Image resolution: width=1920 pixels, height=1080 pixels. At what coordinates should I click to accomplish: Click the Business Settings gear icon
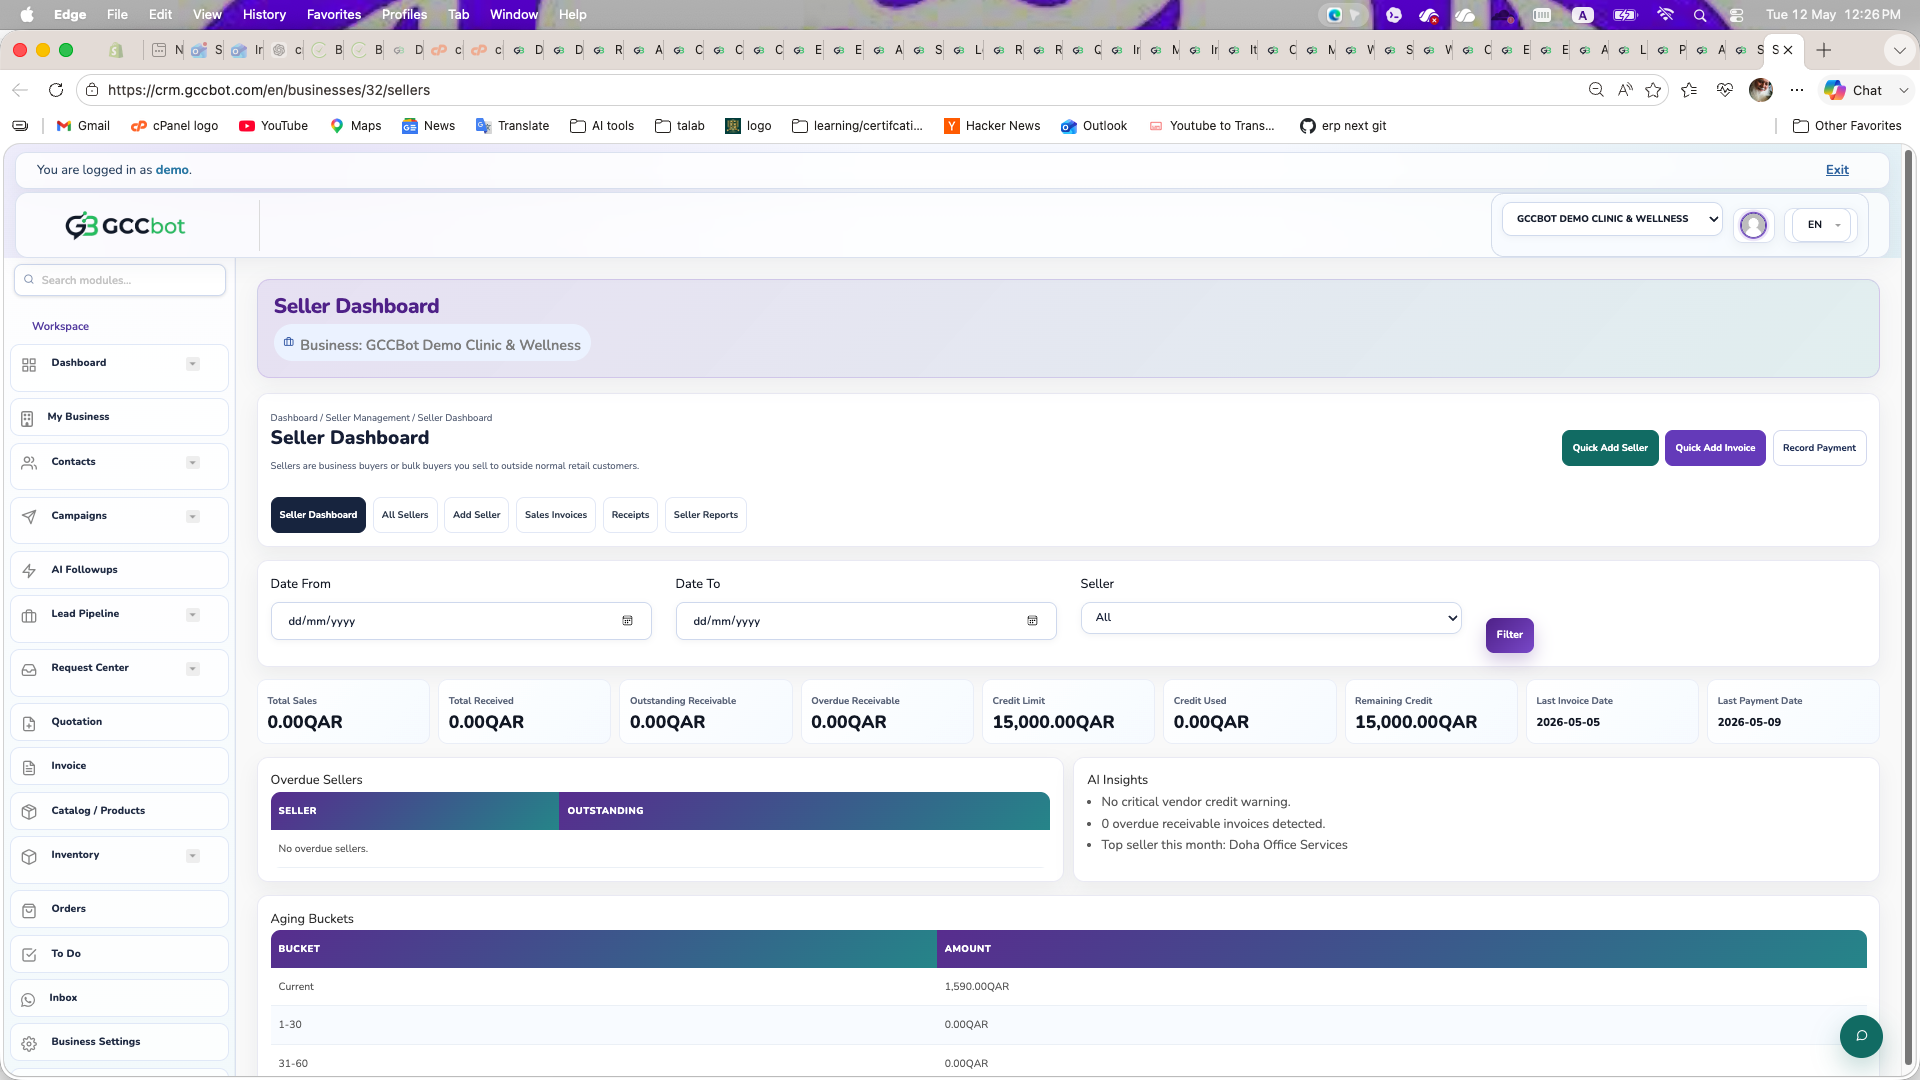[29, 1043]
